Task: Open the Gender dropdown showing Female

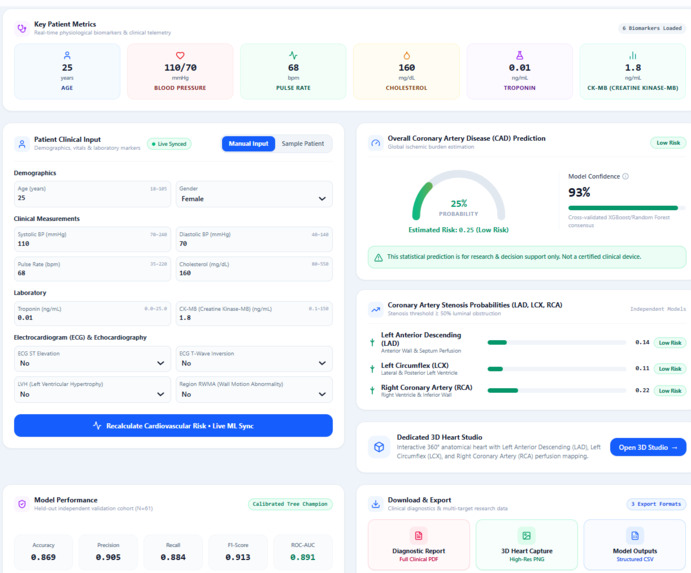Action: [x=254, y=194]
